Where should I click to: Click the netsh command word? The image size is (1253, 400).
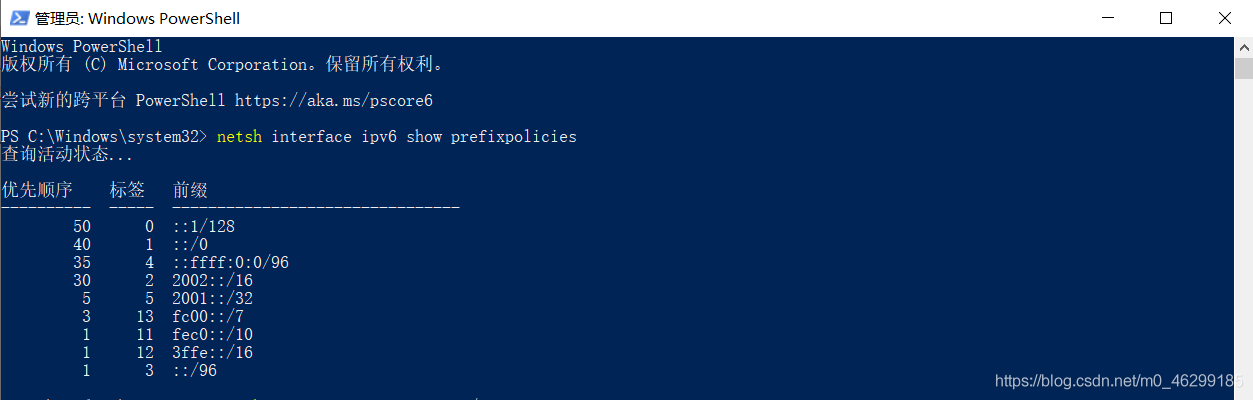click(x=239, y=136)
